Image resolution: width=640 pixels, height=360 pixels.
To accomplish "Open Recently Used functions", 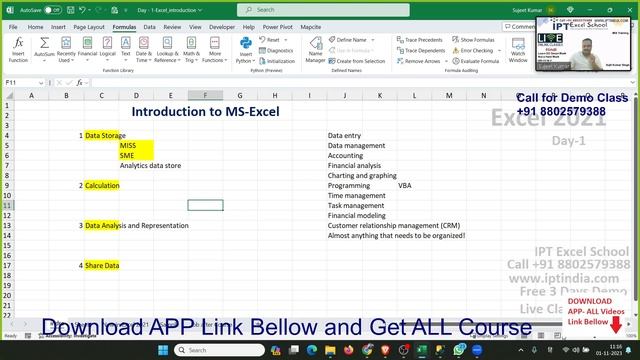I will tap(66, 49).
